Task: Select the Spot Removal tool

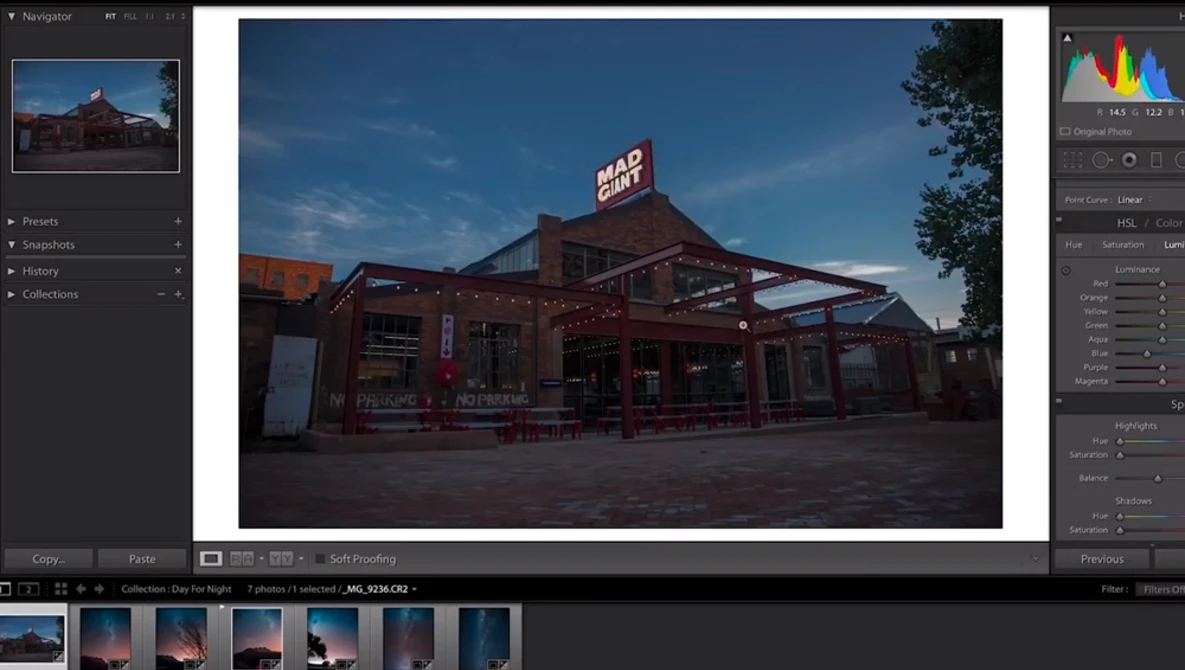Action: (1101, 160)
